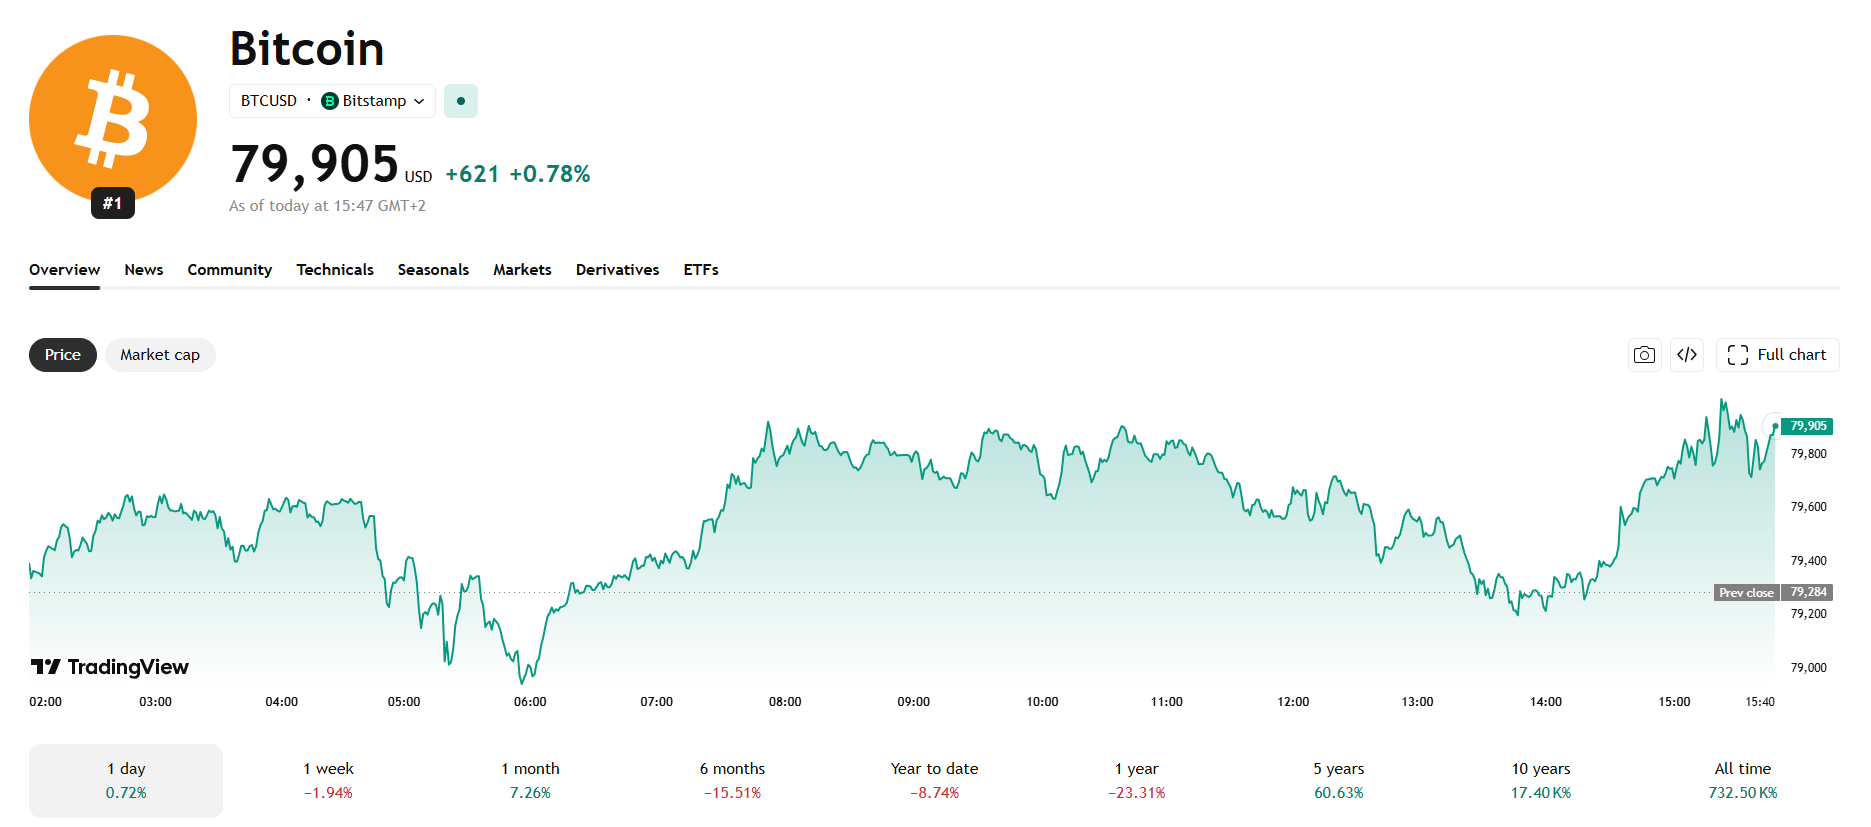Image resolution: width=1871 pixels, height=827 pixels.
Task: Select the All time range
Action: tap(1742, 781)
